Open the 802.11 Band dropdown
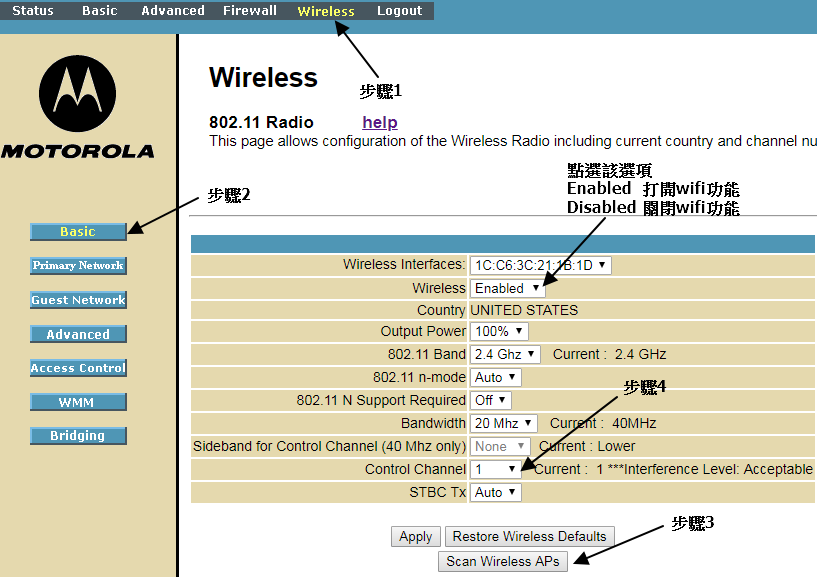This screenshot has width=817, height=577. 505,354
